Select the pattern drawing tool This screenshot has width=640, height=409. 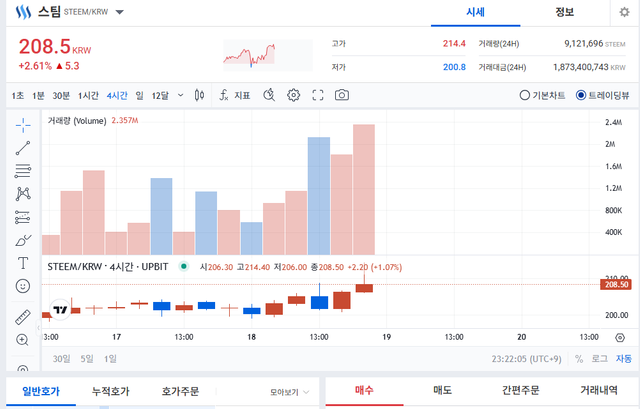coord(23,194)
